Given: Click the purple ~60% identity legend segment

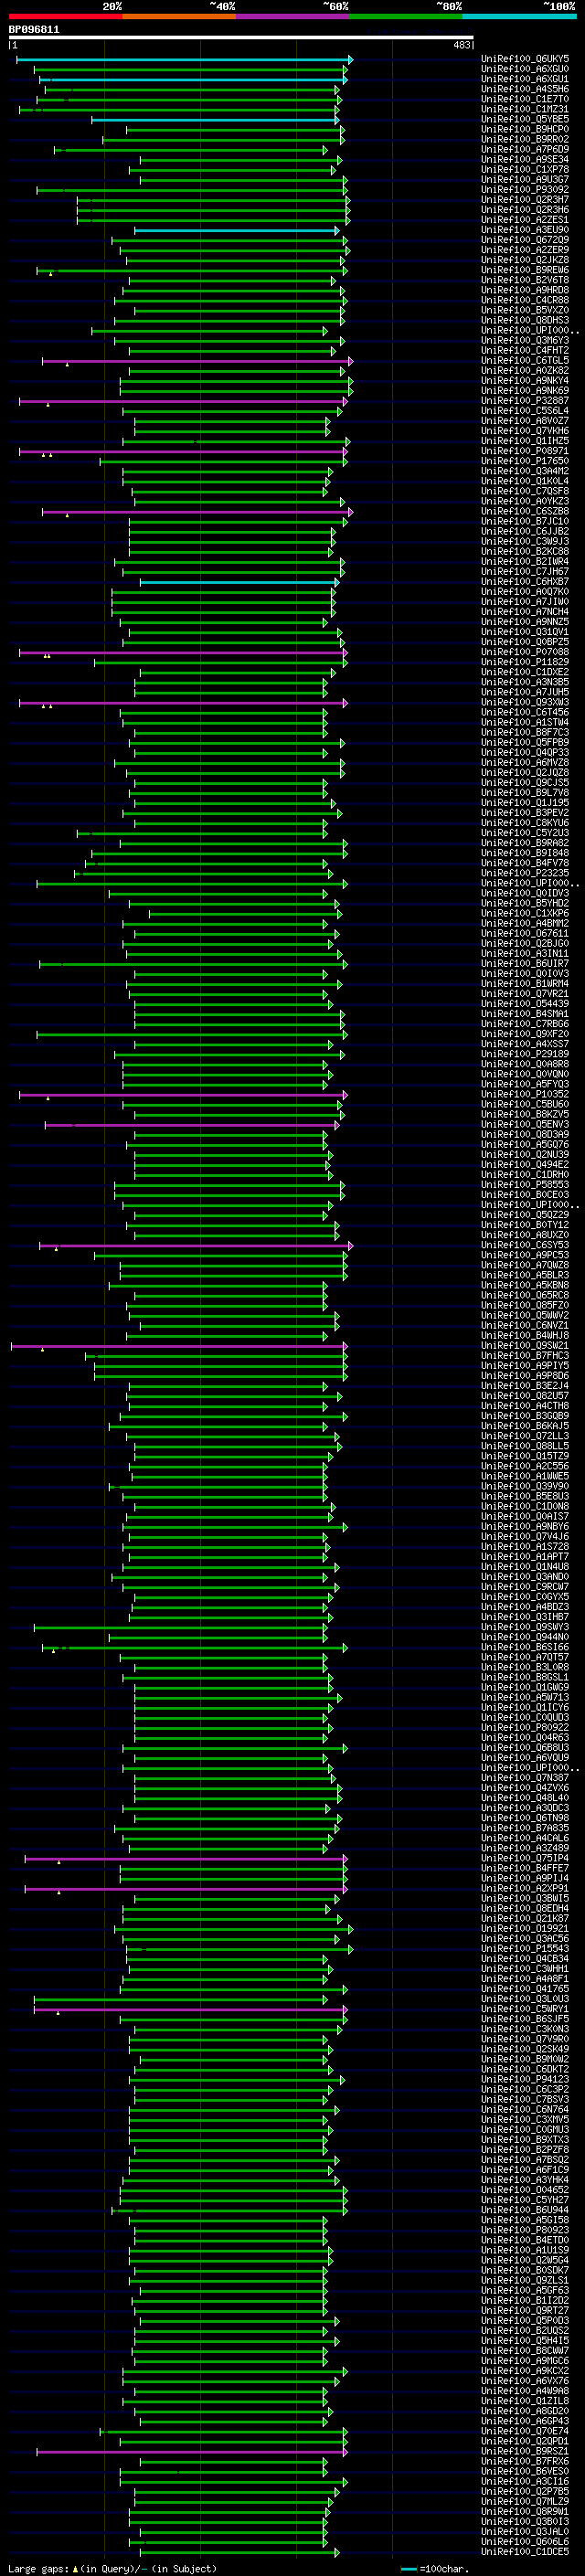Looking at the screenshot, I should 293,16.
